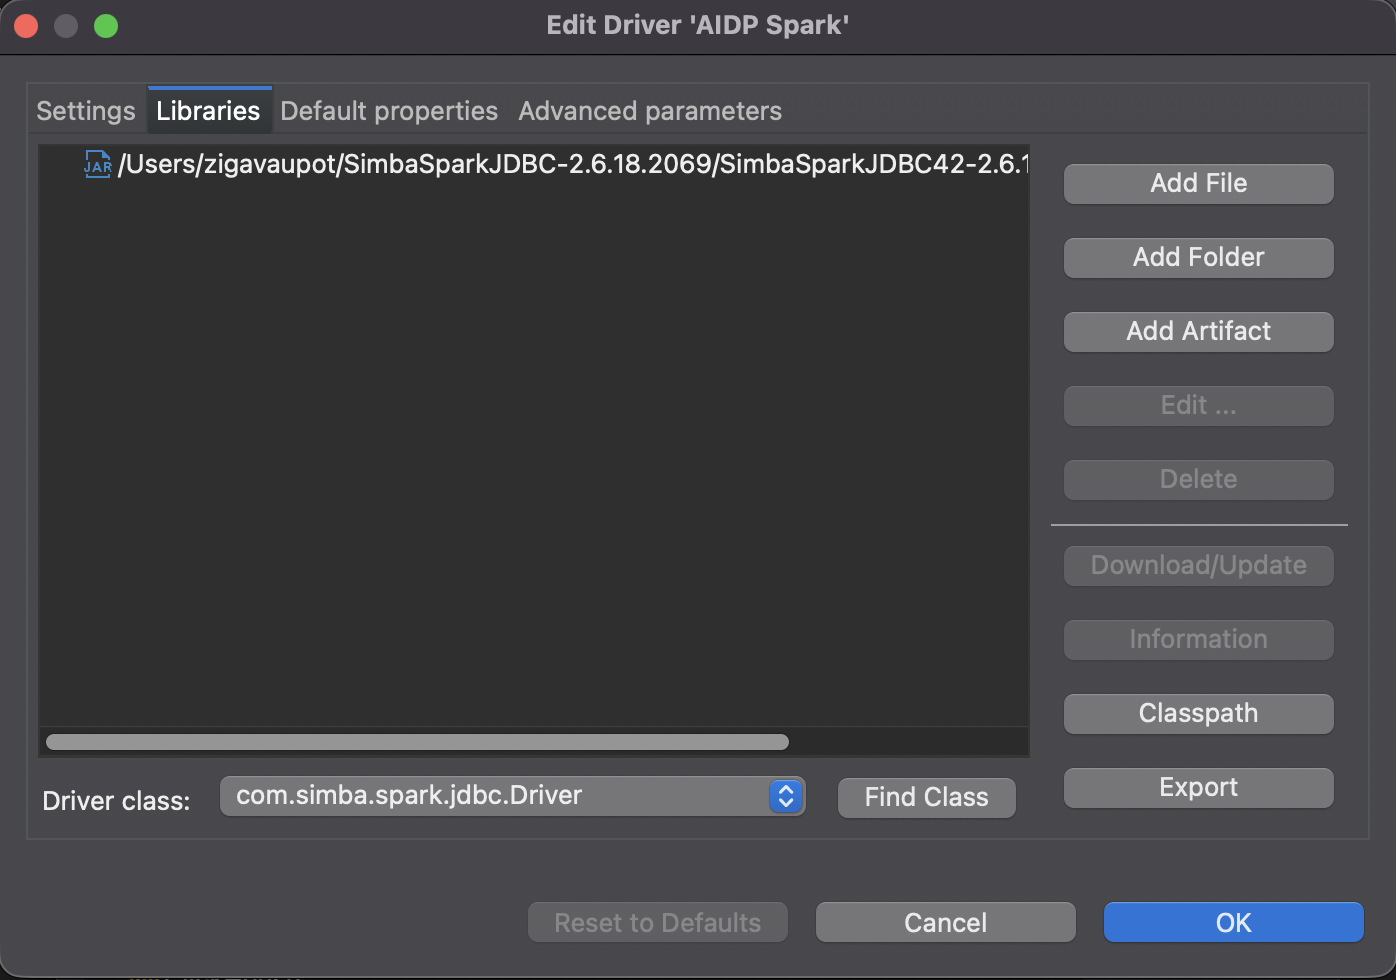Click the Add Artifact button

pos(1198,331)
